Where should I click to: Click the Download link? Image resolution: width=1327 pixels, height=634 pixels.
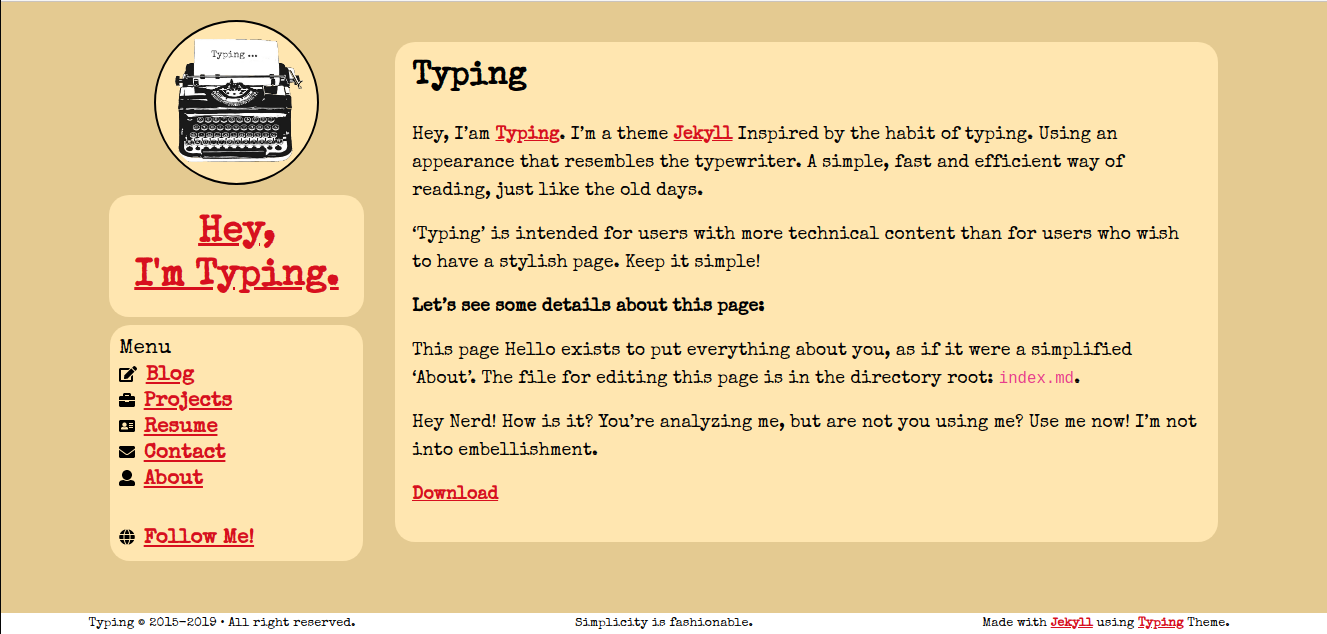click(455, 493)
